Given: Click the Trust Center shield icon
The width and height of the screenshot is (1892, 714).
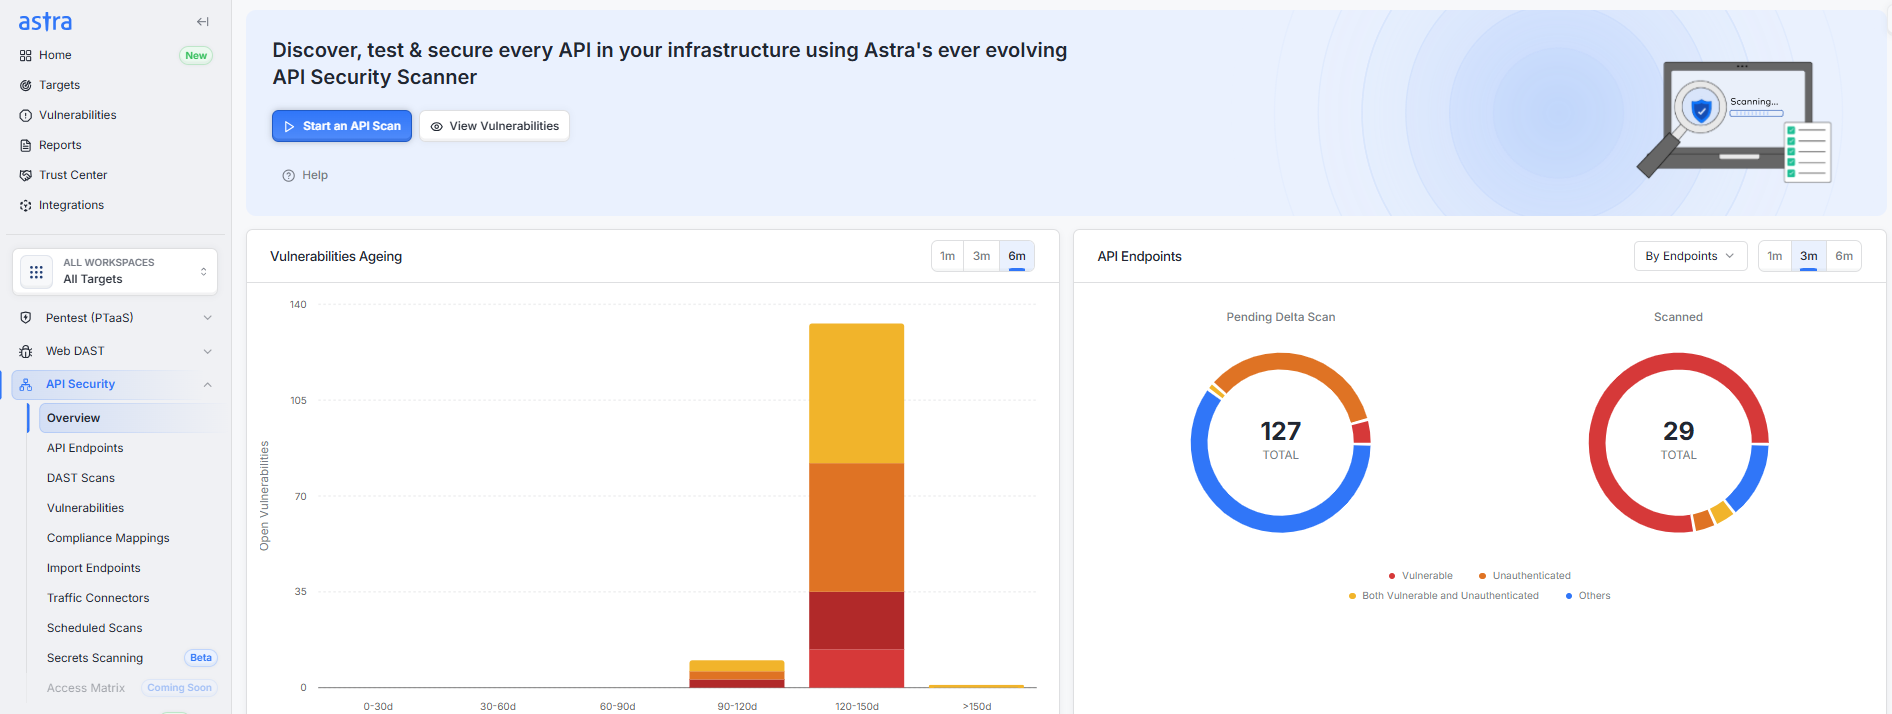Looking at the screenshot, I should pyautogui.click(x=26, y=175).
